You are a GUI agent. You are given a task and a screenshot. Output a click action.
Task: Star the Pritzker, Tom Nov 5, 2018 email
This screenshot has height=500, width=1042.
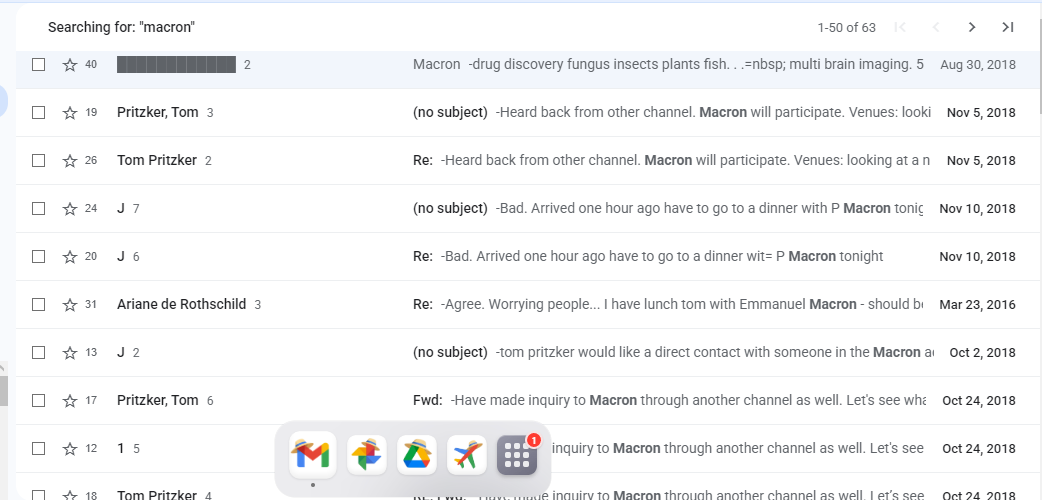tap(70, 112)
